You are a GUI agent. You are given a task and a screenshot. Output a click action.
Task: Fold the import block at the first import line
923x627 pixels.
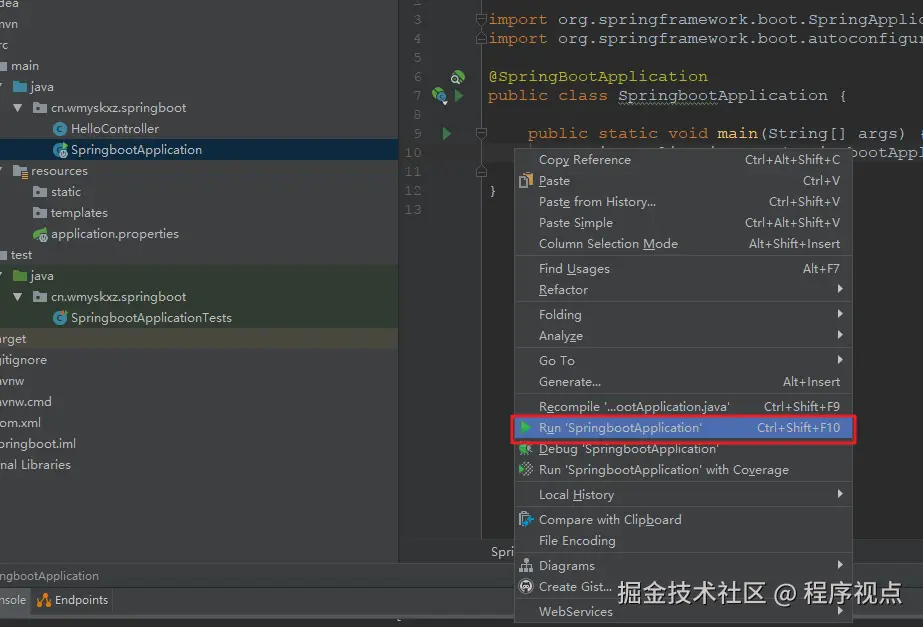(x=481, y=19)
